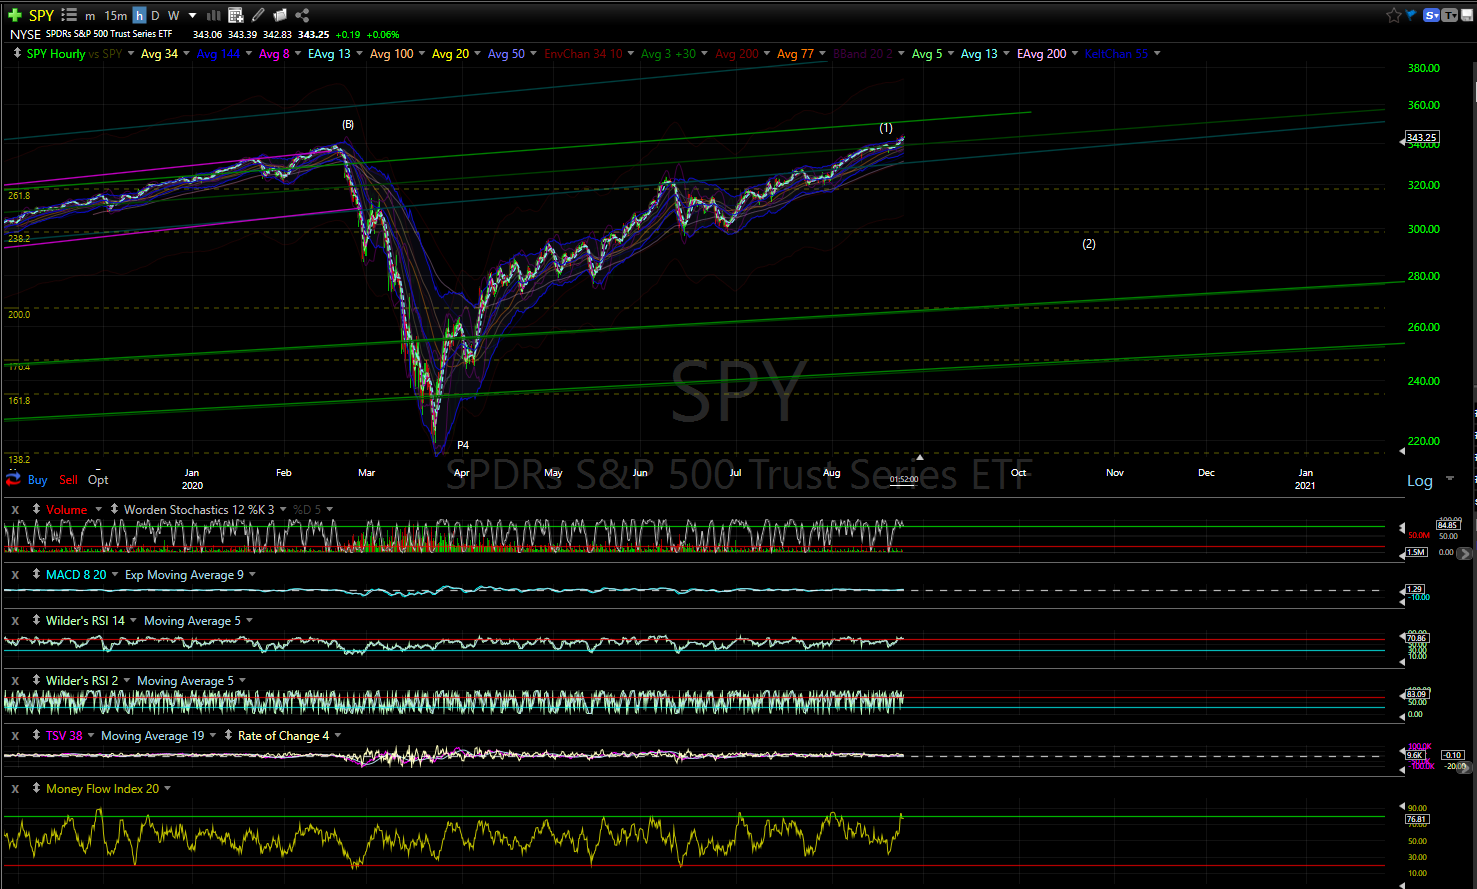Click reorder arrows of Money Flow Index pane
This screenshot has width=1477, height=889.
(36, 789)
